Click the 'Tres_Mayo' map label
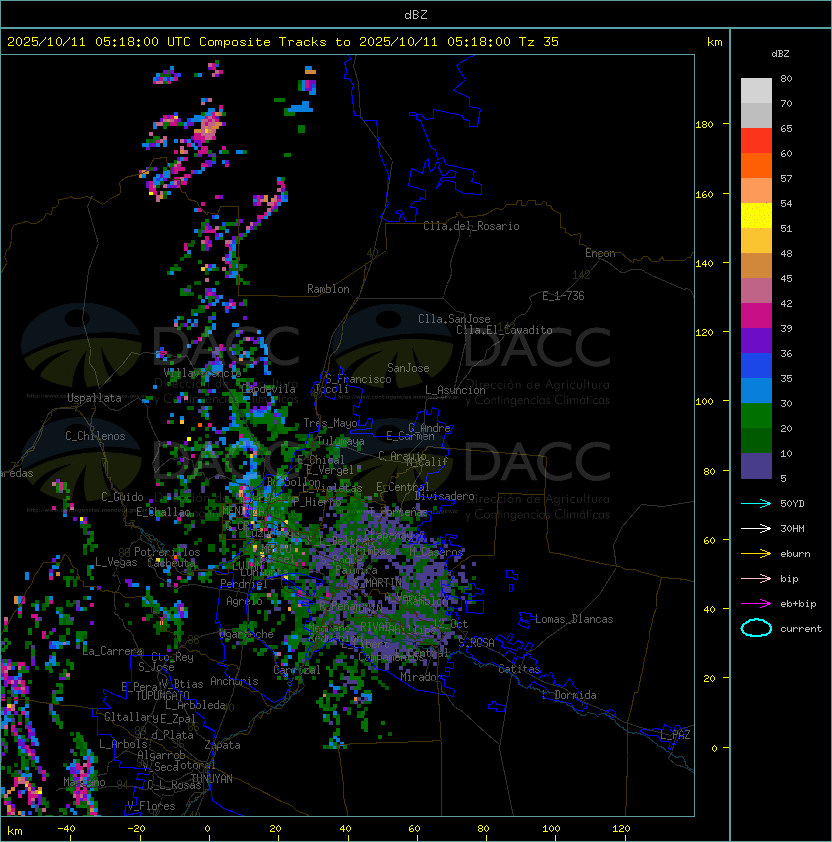 [x=330, y=423]
